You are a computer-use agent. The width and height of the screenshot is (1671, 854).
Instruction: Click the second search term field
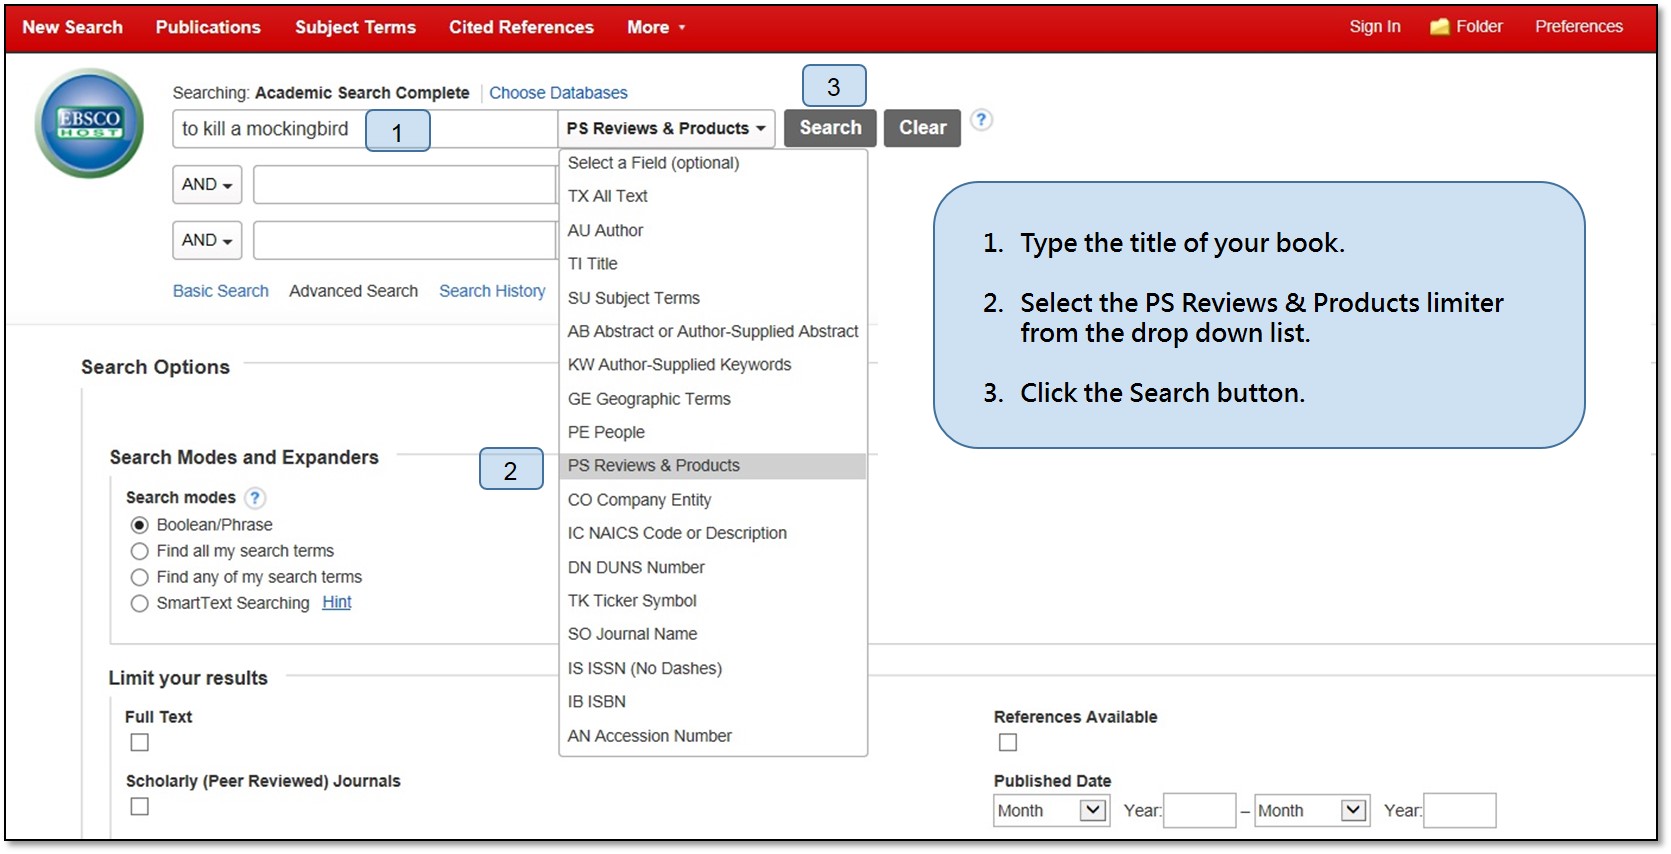[x=405, y=185]
